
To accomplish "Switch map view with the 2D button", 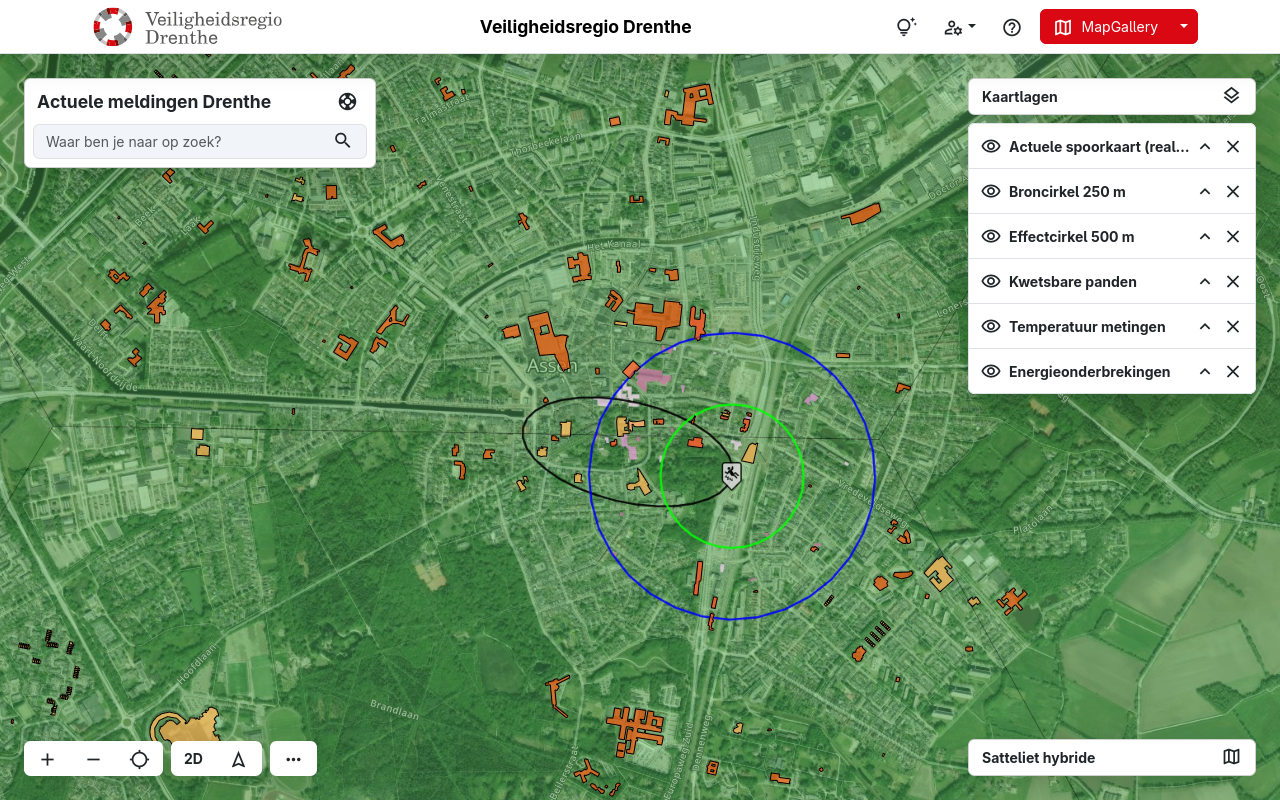I will point(194,759).
